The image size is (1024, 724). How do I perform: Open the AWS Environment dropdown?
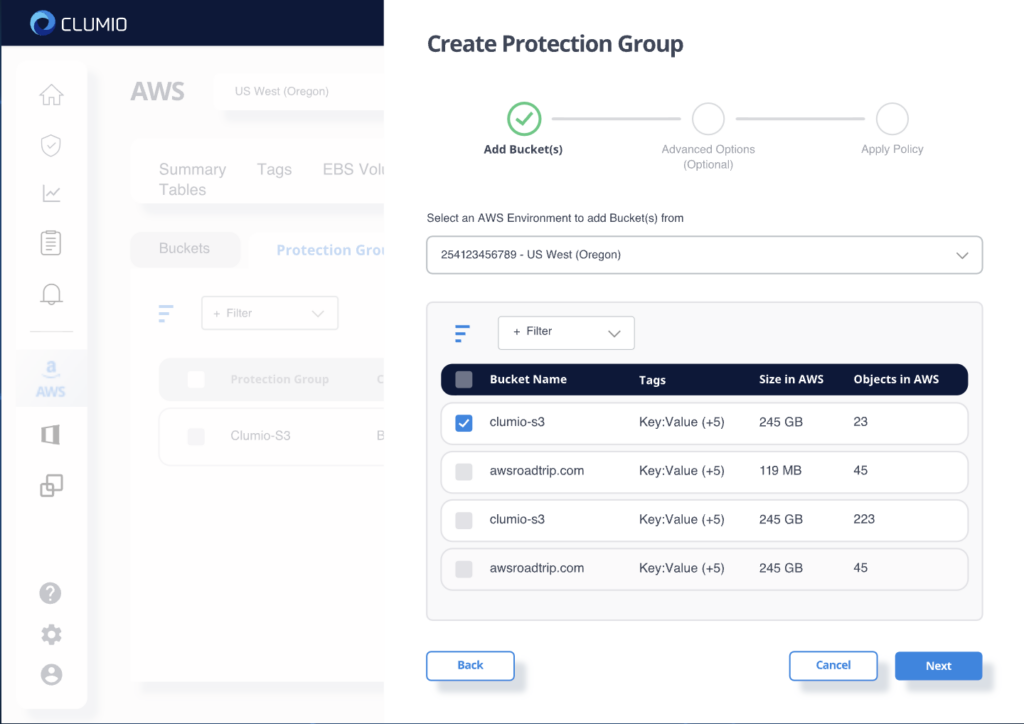pos(704,255)
